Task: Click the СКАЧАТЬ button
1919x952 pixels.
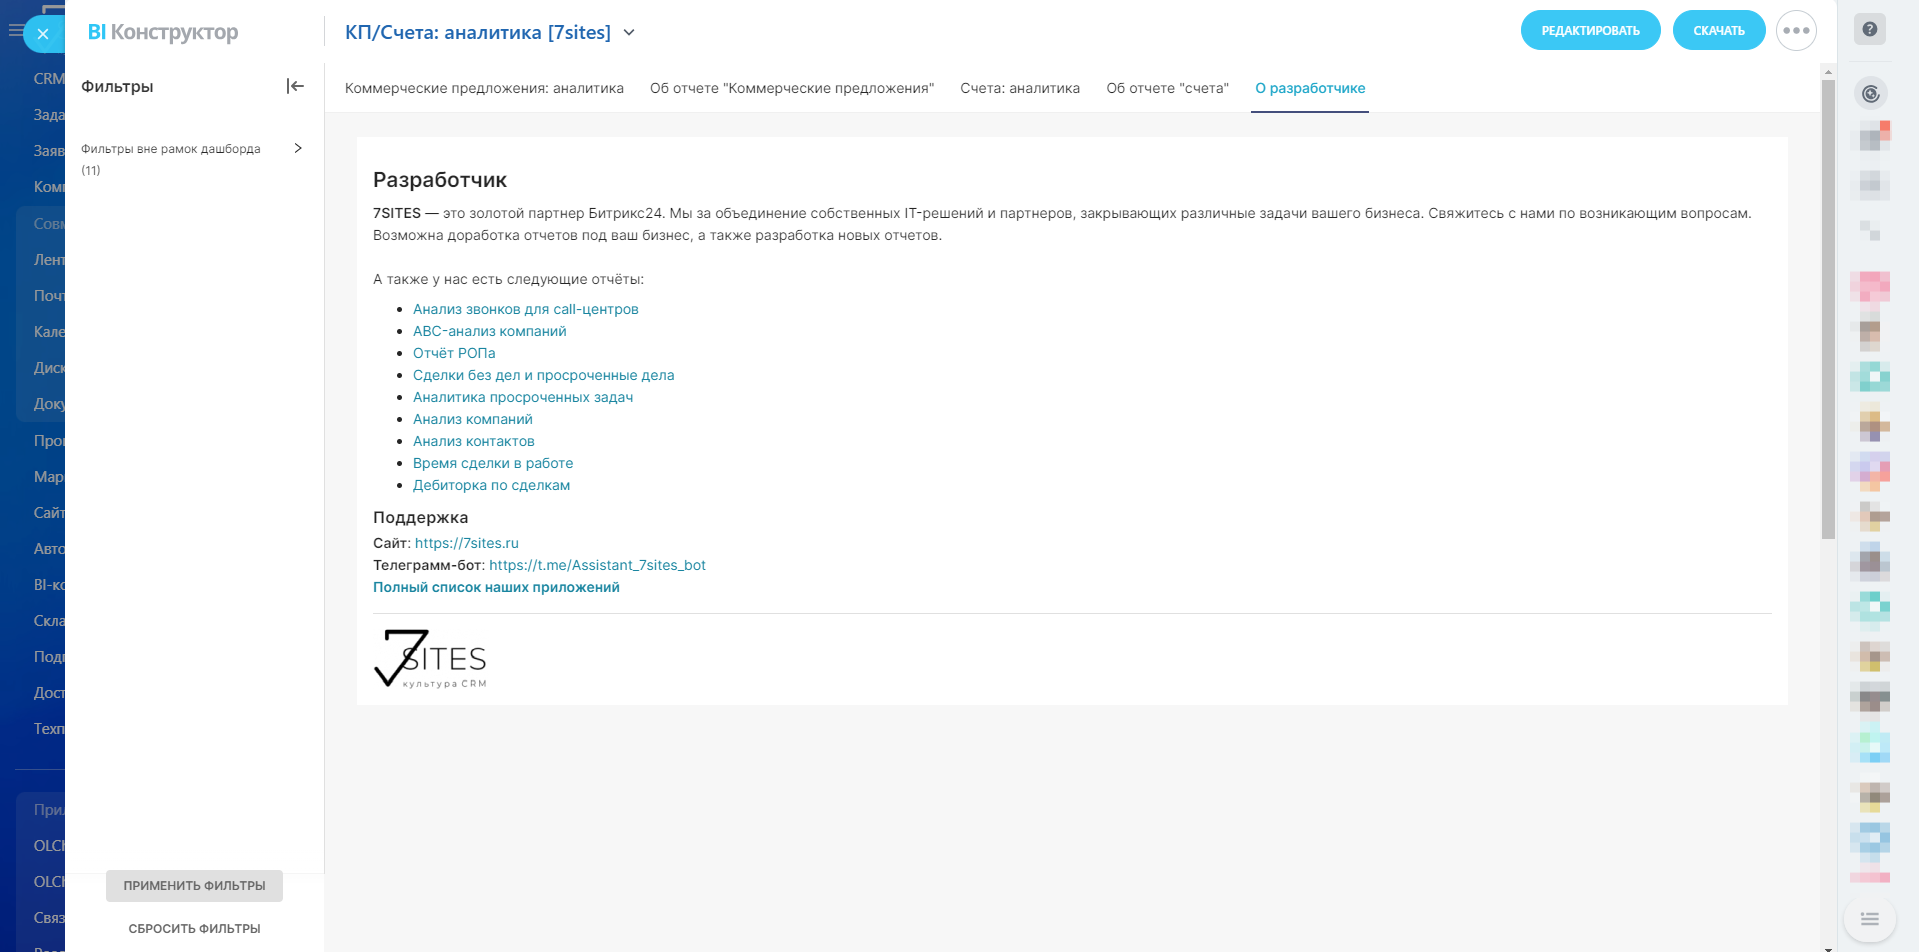Action: [1719, 31]
